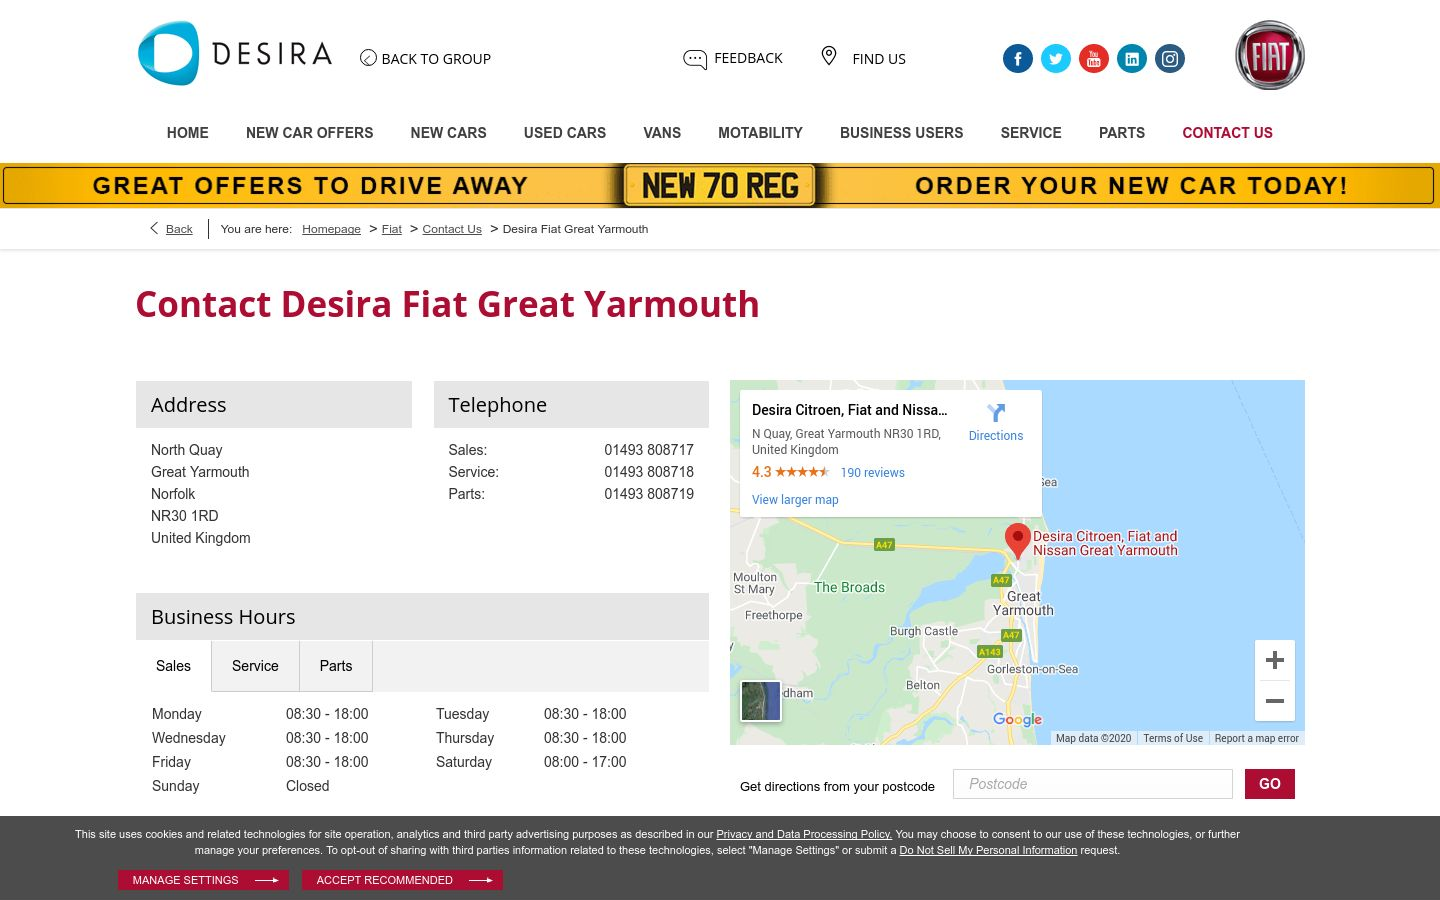Click the Manage Settings cookie button
The image size is (1440, 900).
(204, 880)
